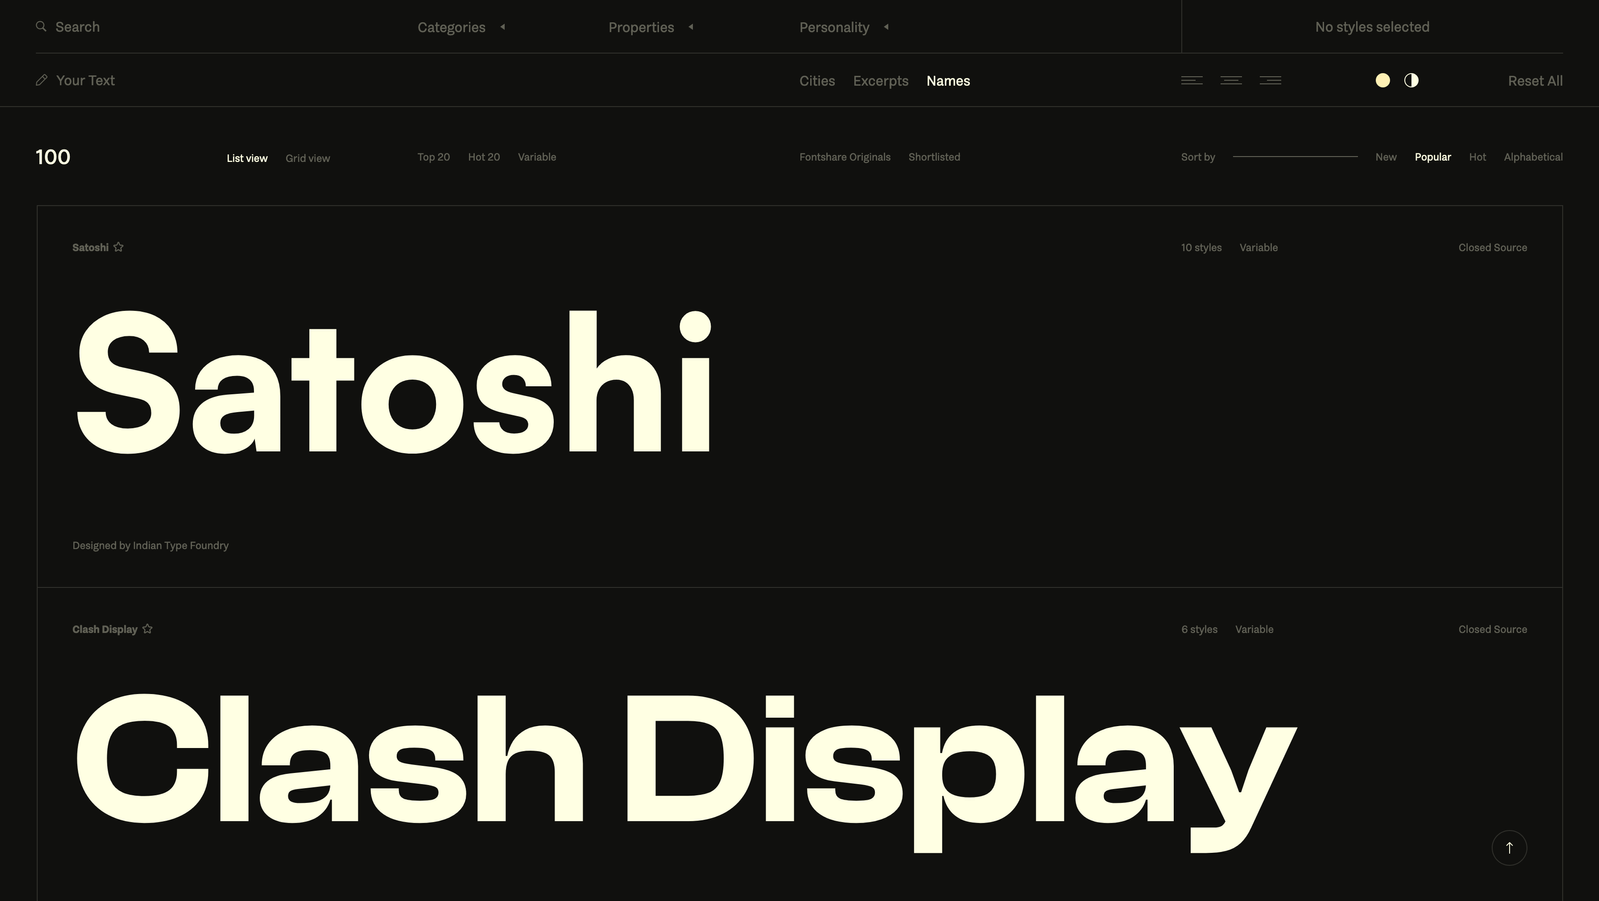Shortlist Satoshi with the star icon
Screen dimensions: 1599x901
[x=118, y=247]
